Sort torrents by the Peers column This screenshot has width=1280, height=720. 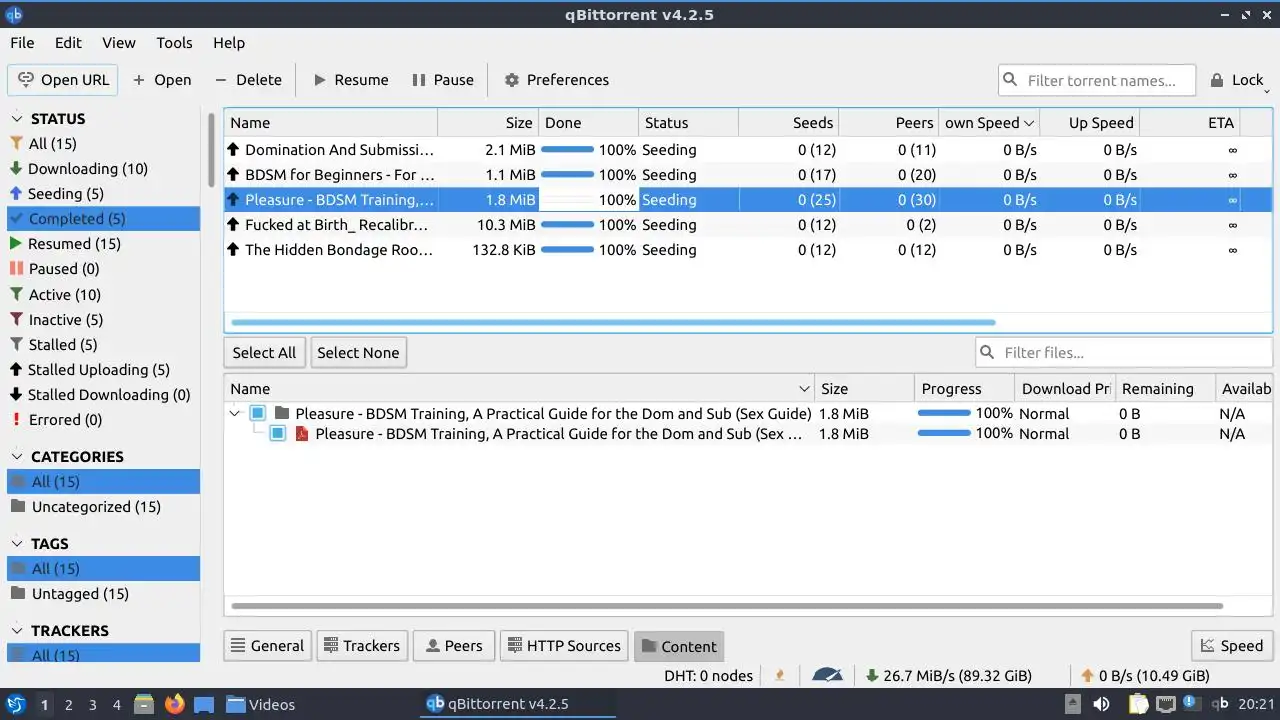point(888,123)
